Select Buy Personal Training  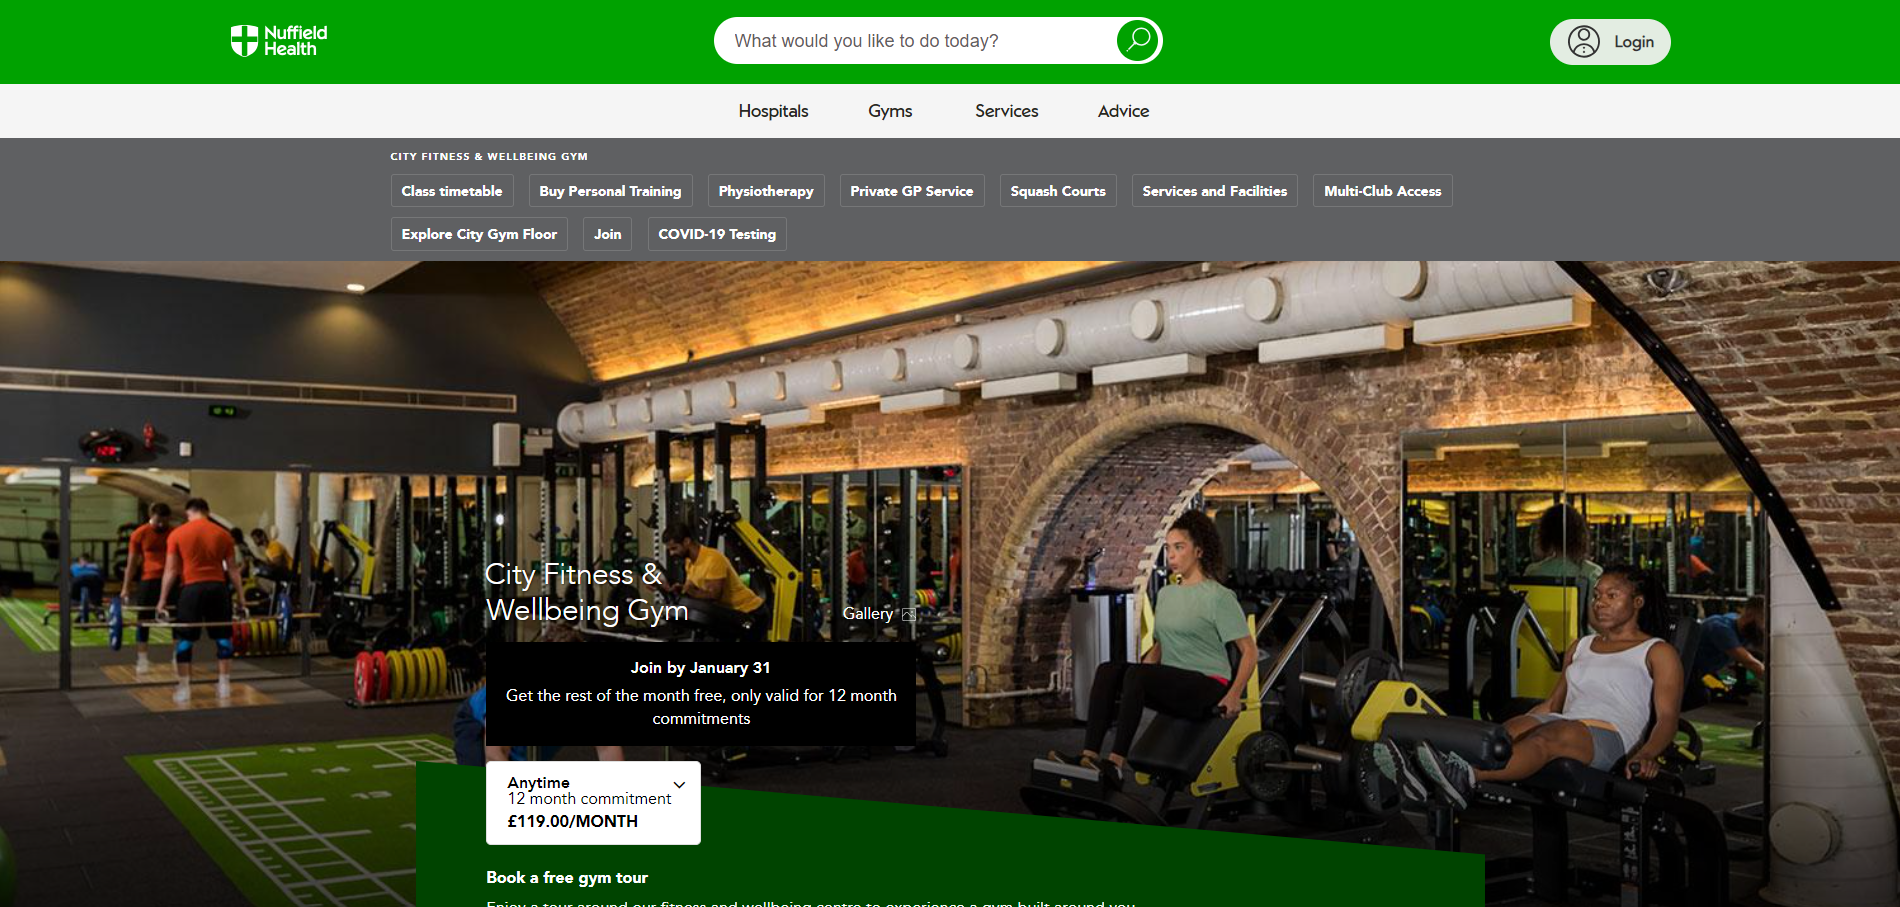click(610, 190)
